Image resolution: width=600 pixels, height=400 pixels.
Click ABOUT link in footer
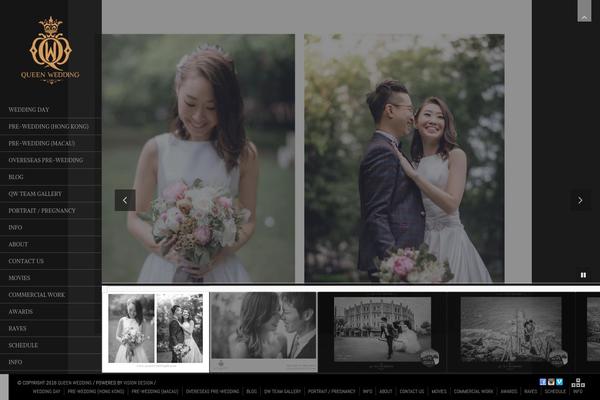[x=386, y=392]
